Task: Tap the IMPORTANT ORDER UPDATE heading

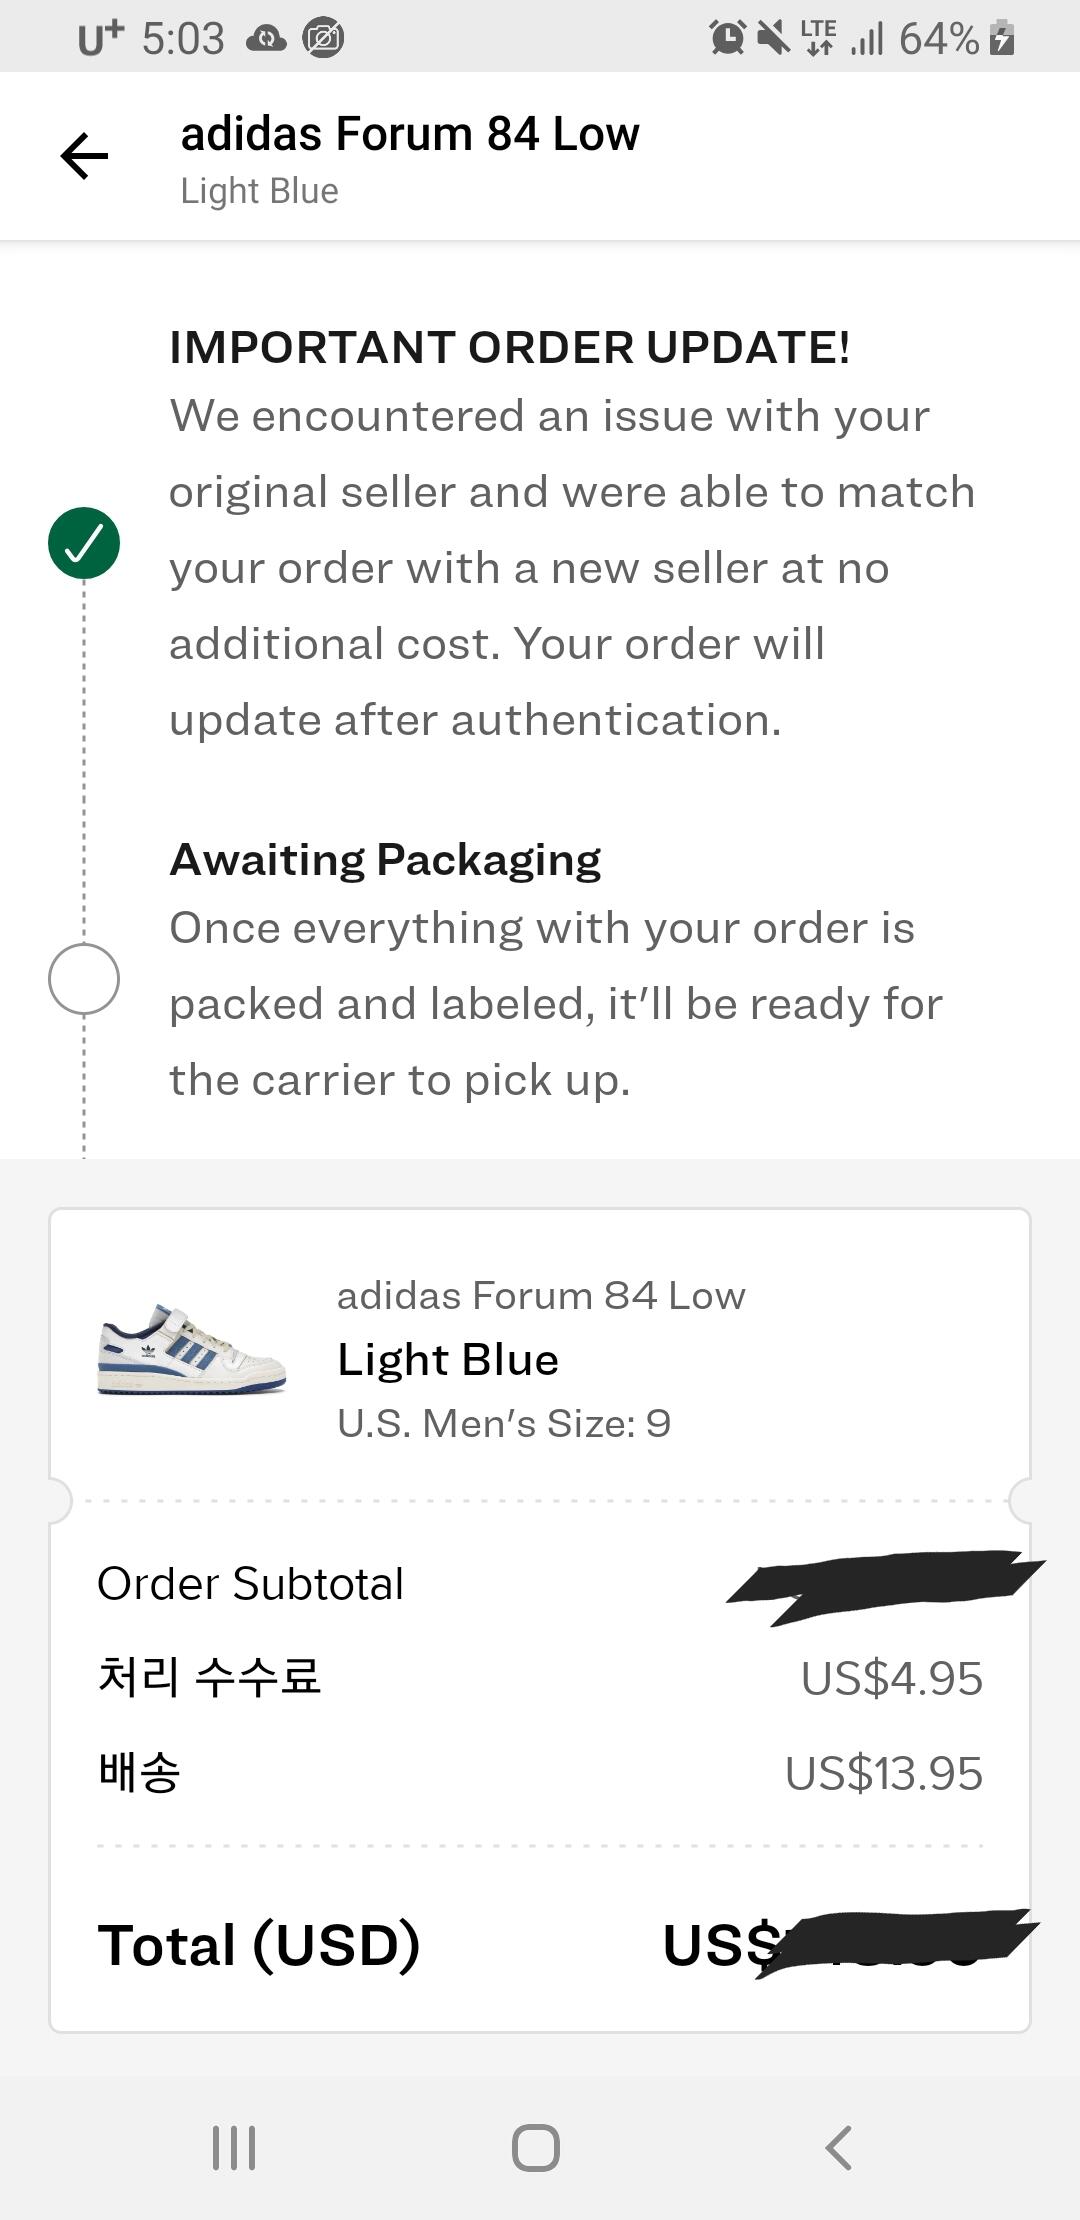Action: pyautogui.click(x=510, y=347)
